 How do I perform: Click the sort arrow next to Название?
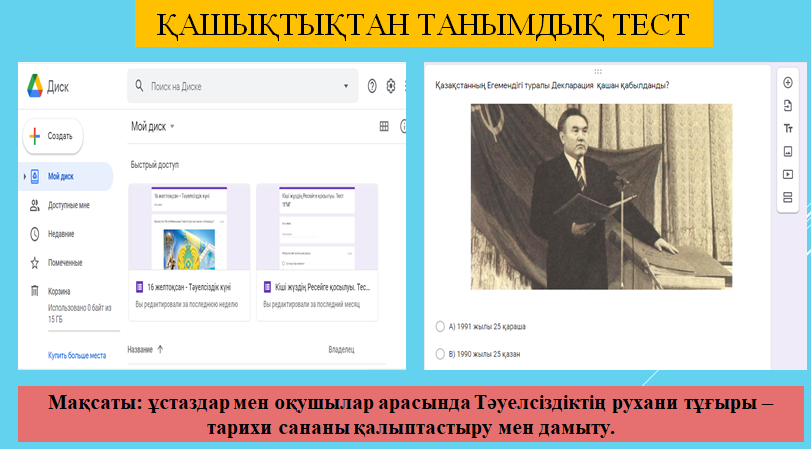pyautogui.click(x=160, y=349)
